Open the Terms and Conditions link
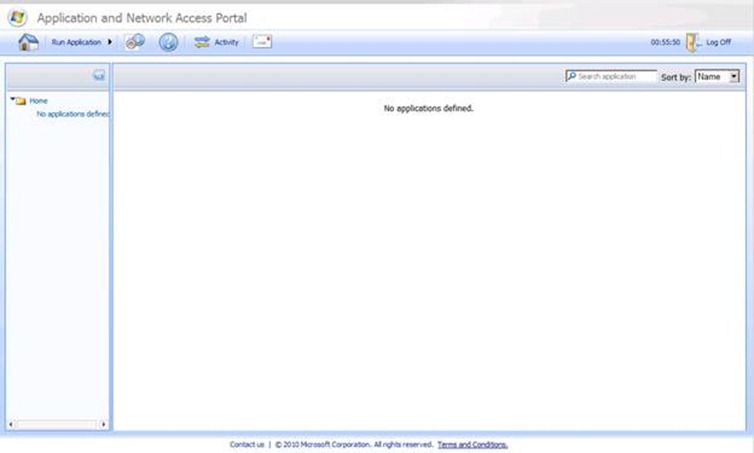This screenshot has width=754, height=453. pos(472,445)
